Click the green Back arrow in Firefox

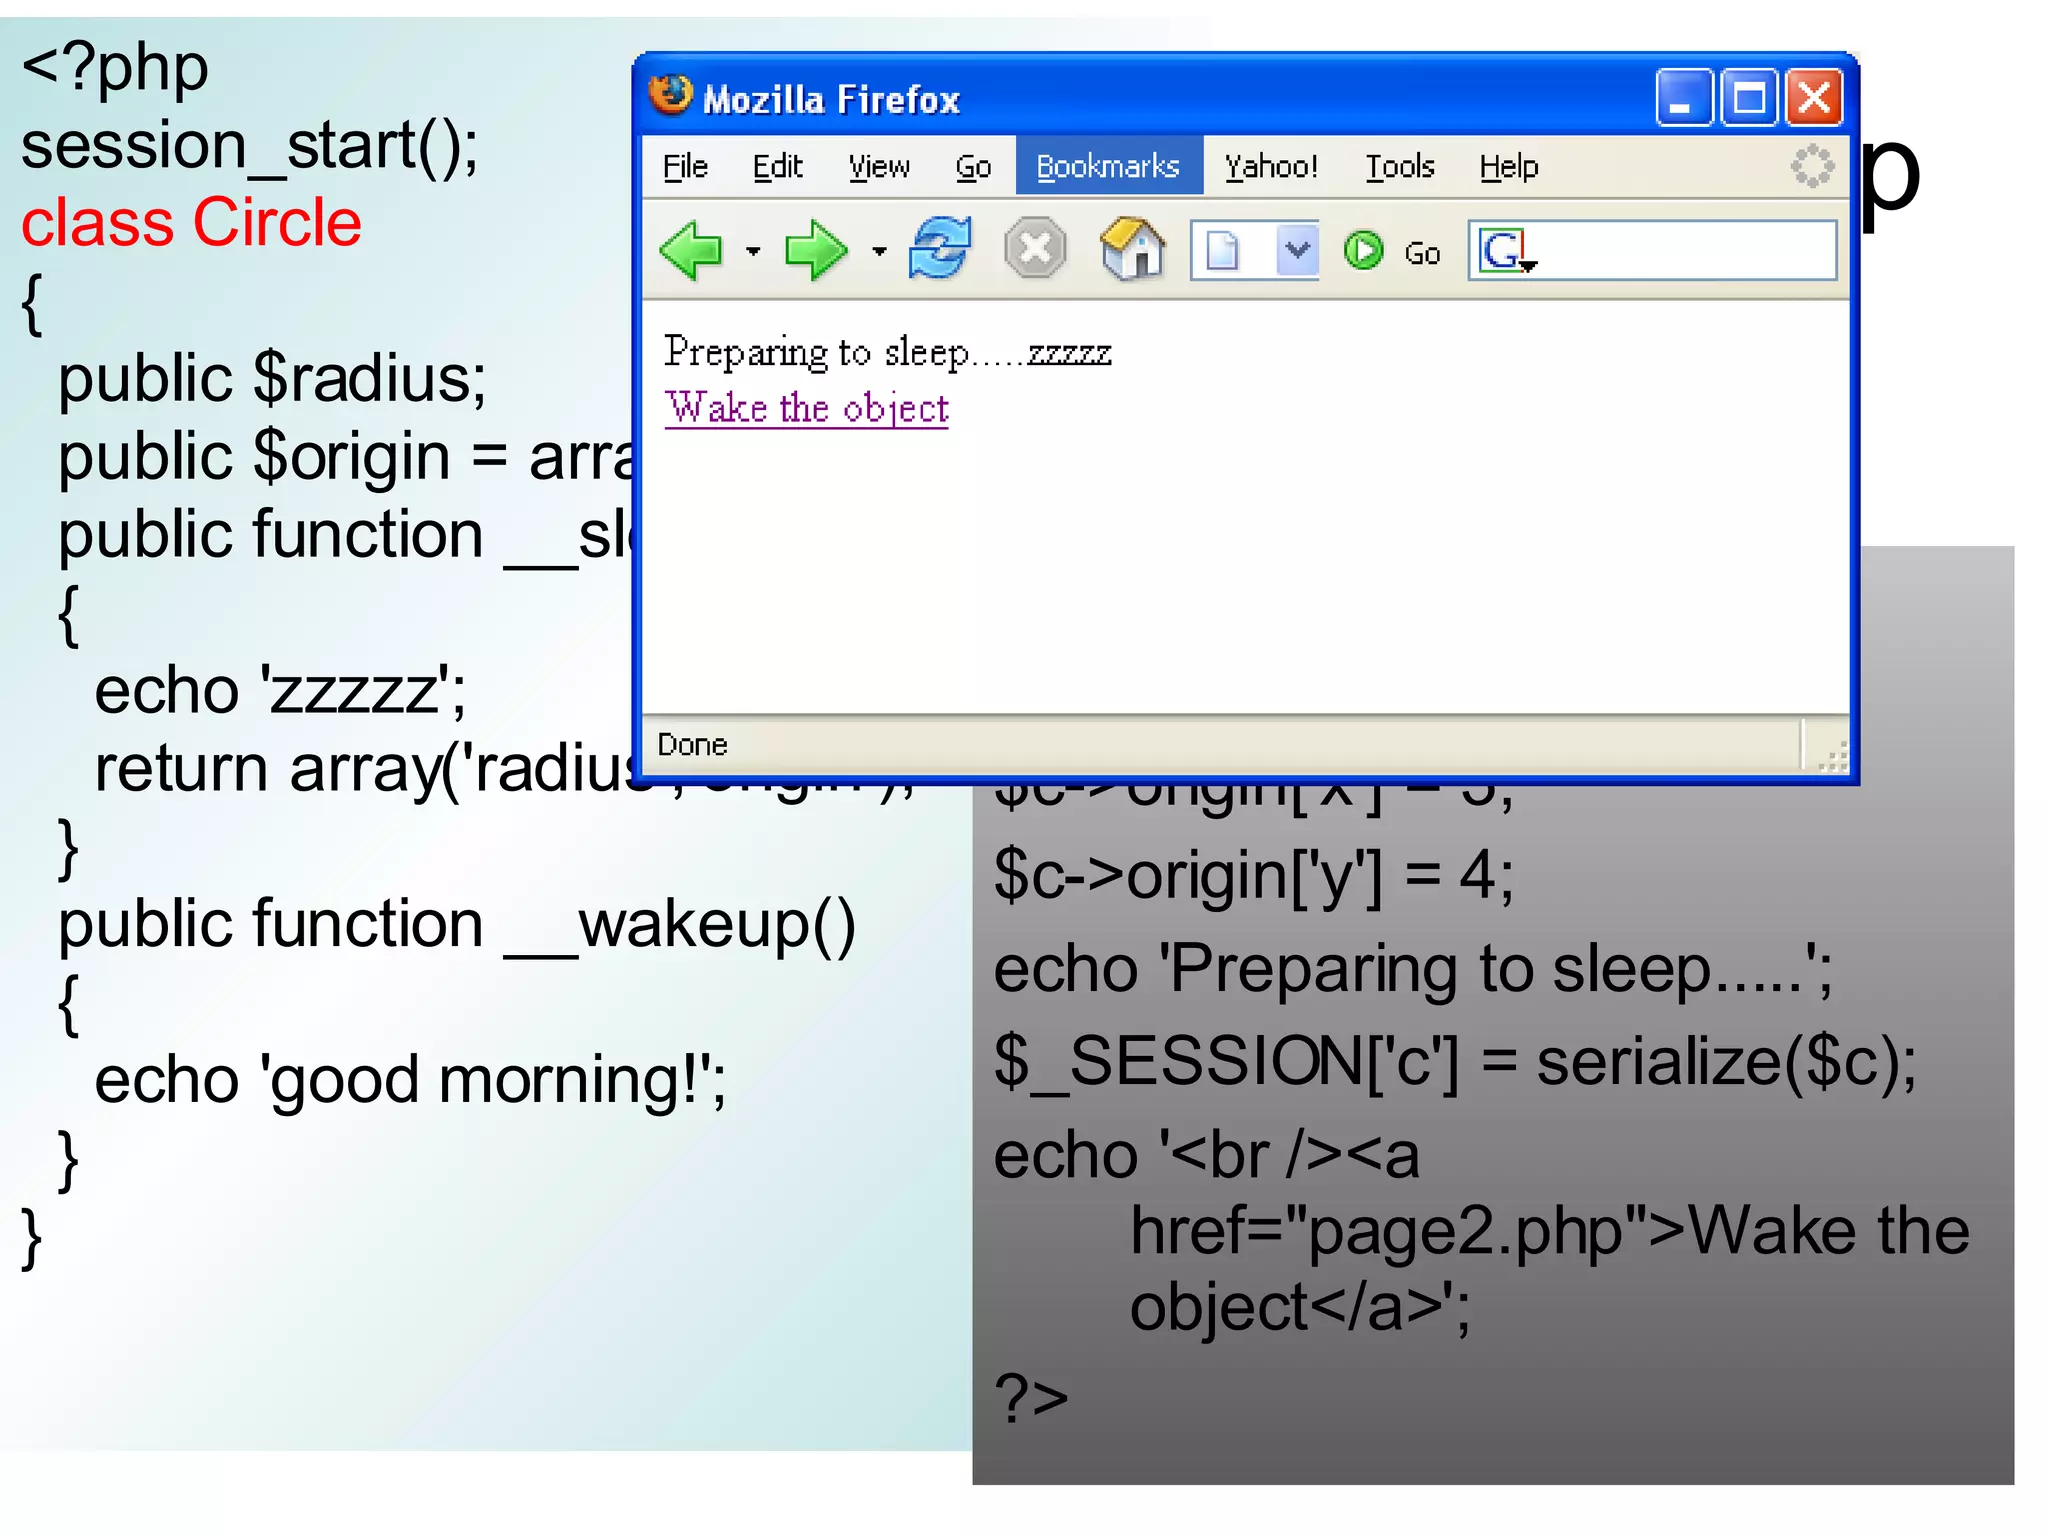692,250
